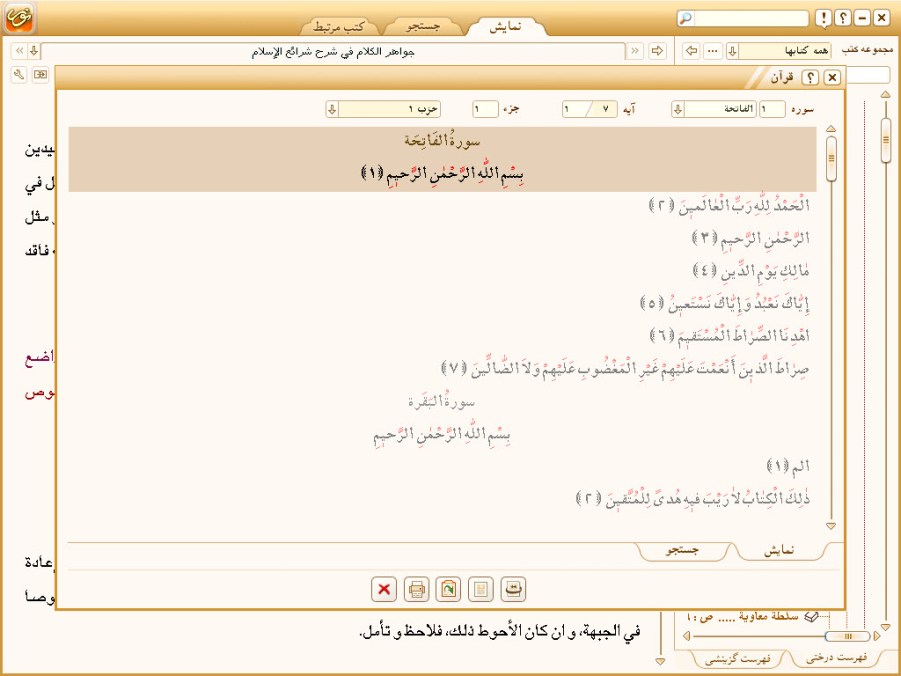Image resolution: width=901 pixels, height=676 pixels.
Task: Click the Quran text scroll-up arrow
Action: pos(831,130)
